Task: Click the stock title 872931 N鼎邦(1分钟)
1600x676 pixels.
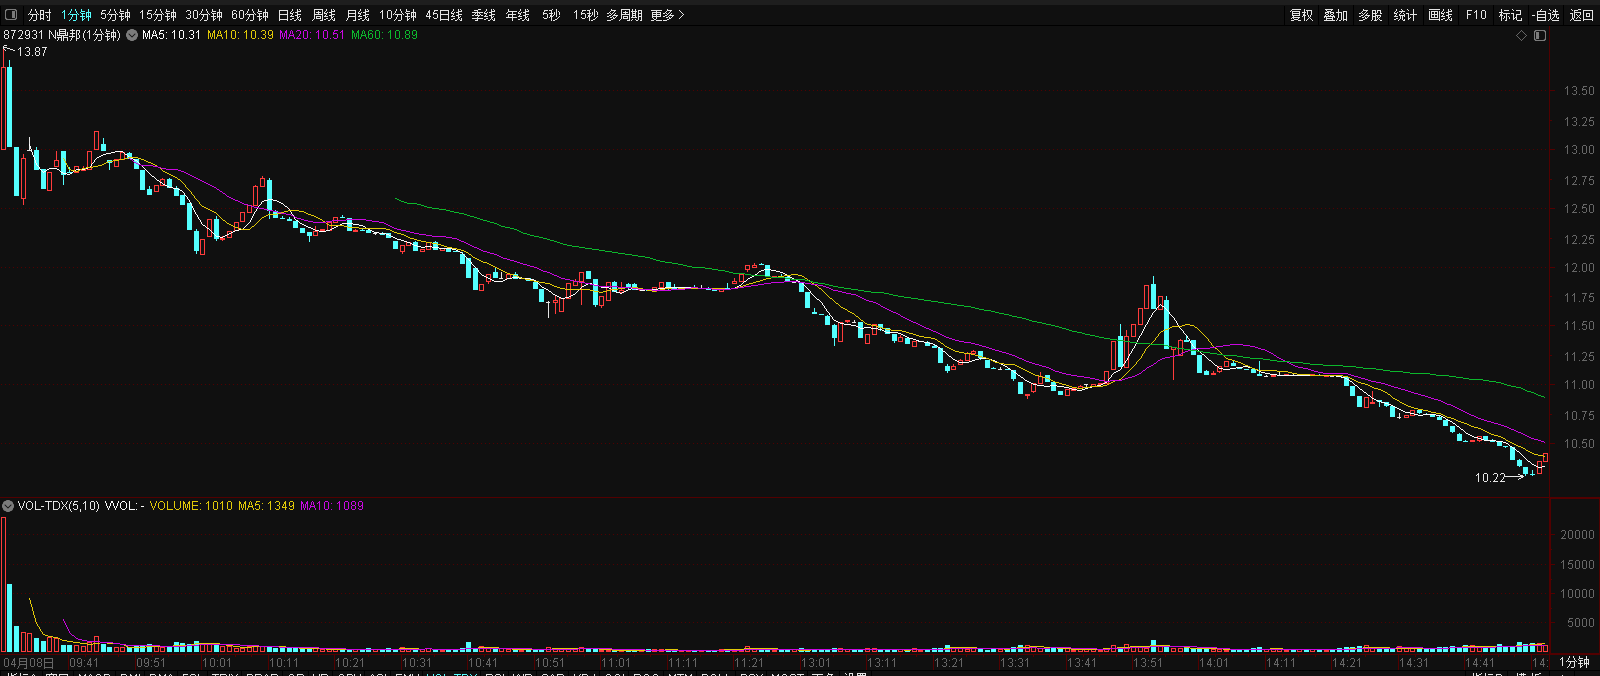Action: (x=62, y=35)
